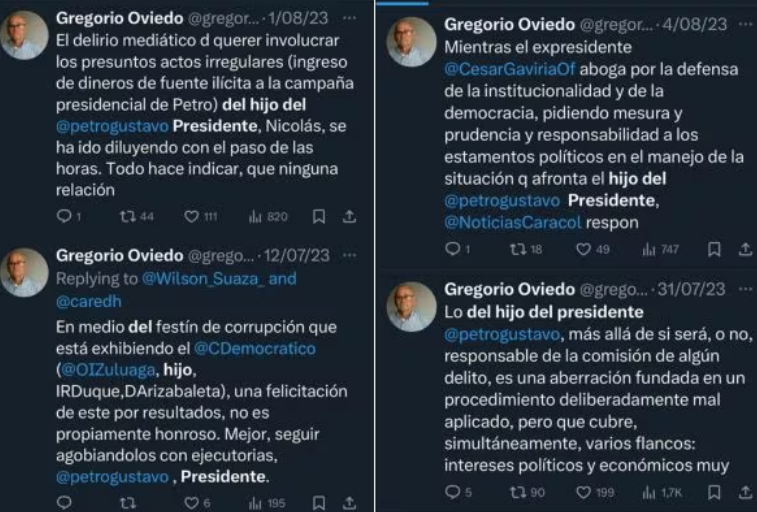Viewport: 757px width, 512px height.
Task: Visit the @CDemocratico profile mention
Action: pos(254,348)
